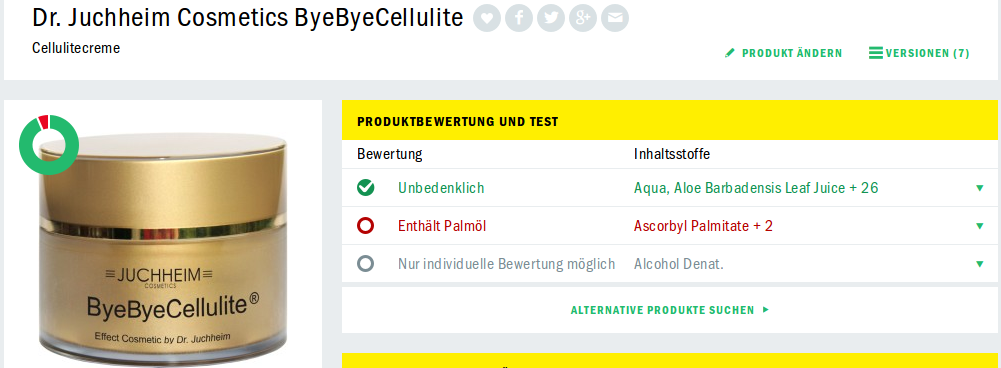The width and height of the screenshot is (1001, 368).
Task: Expand the Alcohol Denat. row arrow
Action: [980, 264]
